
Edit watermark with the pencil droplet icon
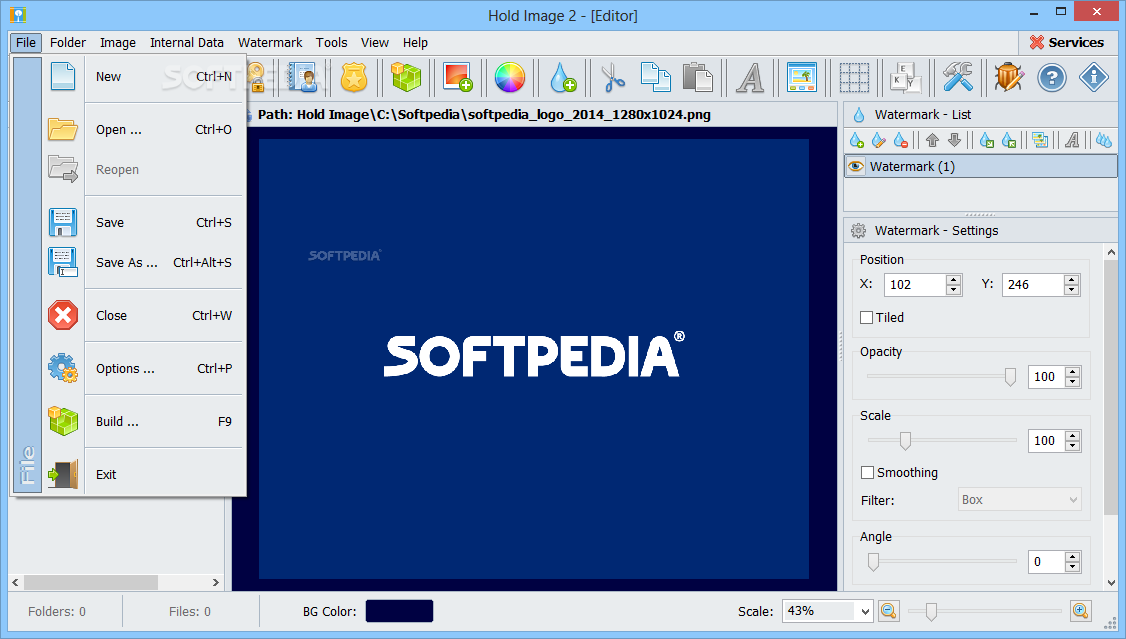[x=878, y=140]
